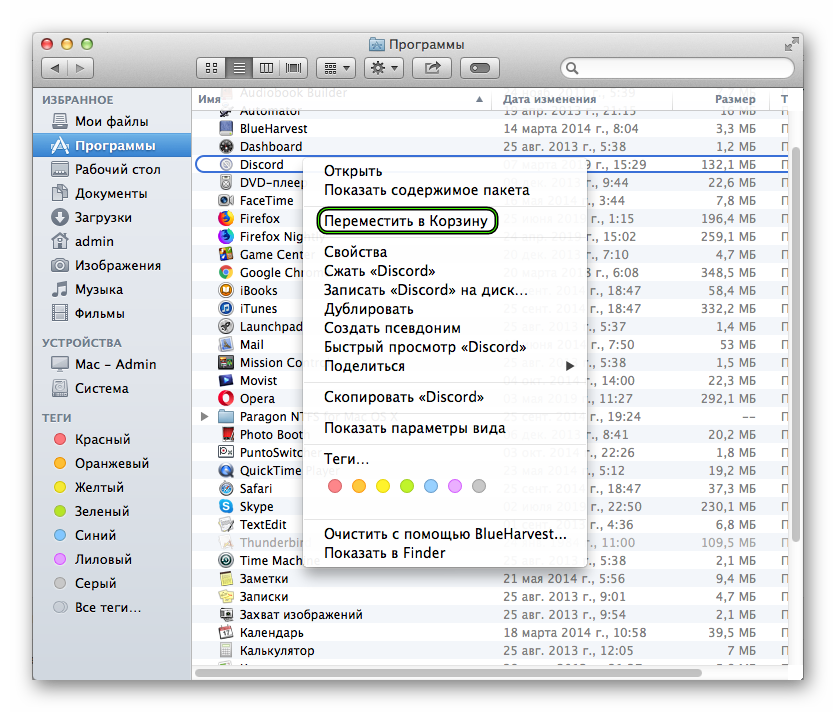Choose Показать в Finder
The image size is (836, 712).
445,554
